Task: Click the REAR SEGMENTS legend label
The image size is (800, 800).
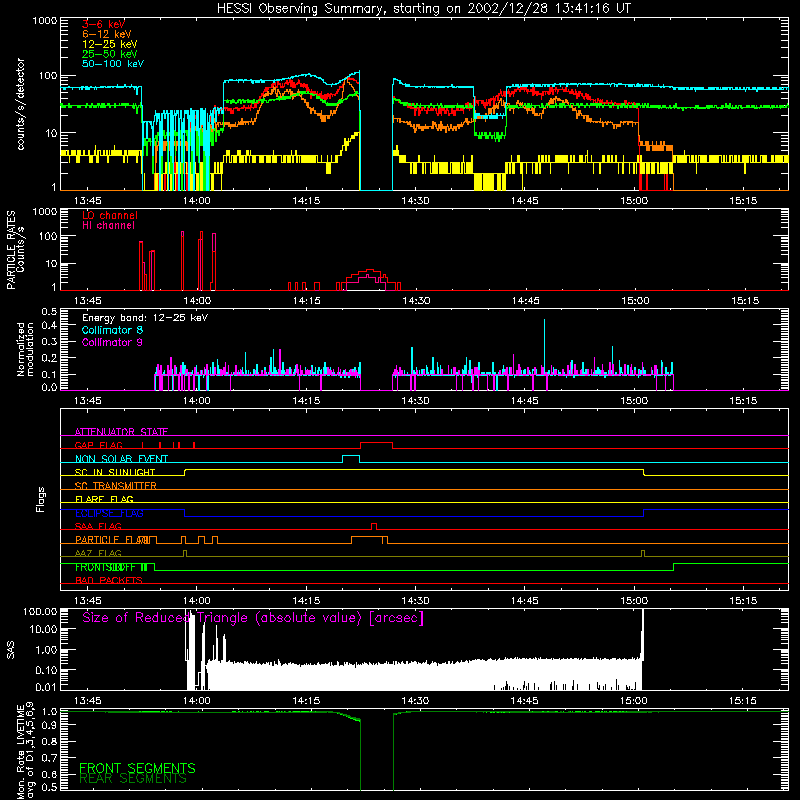Action: point(133,779)
